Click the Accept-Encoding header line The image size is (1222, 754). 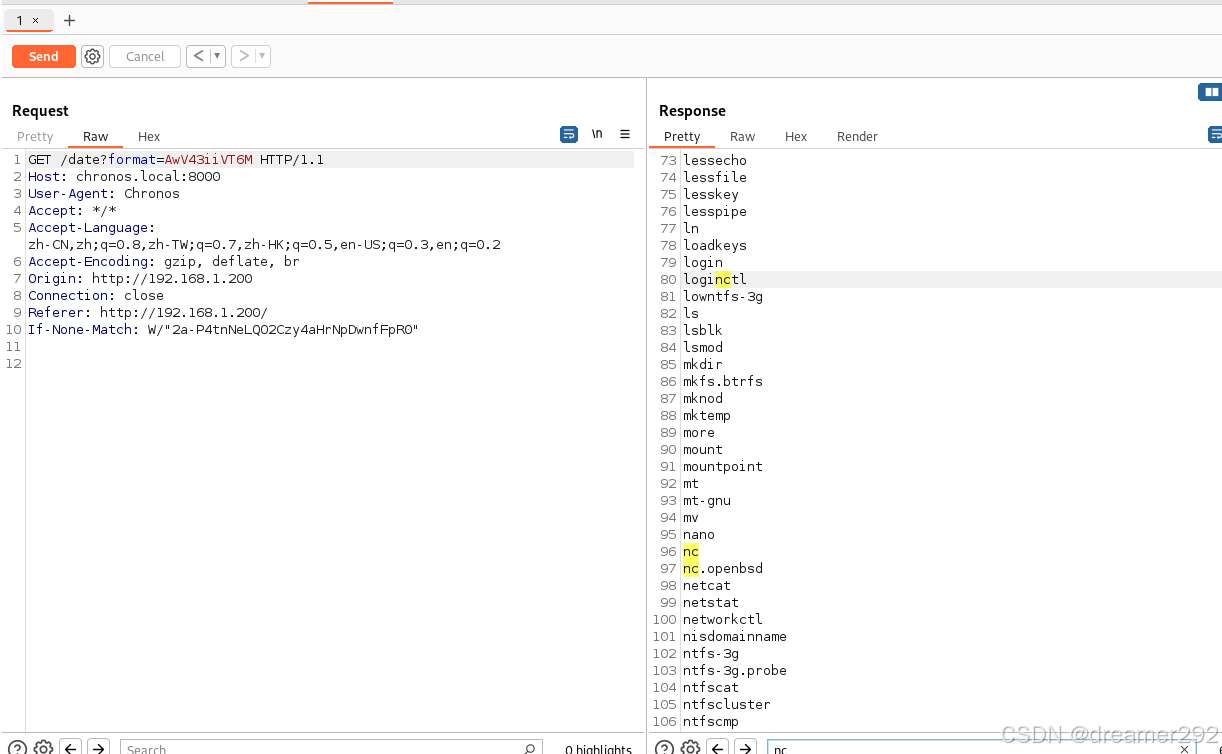(x=164, y=262)
